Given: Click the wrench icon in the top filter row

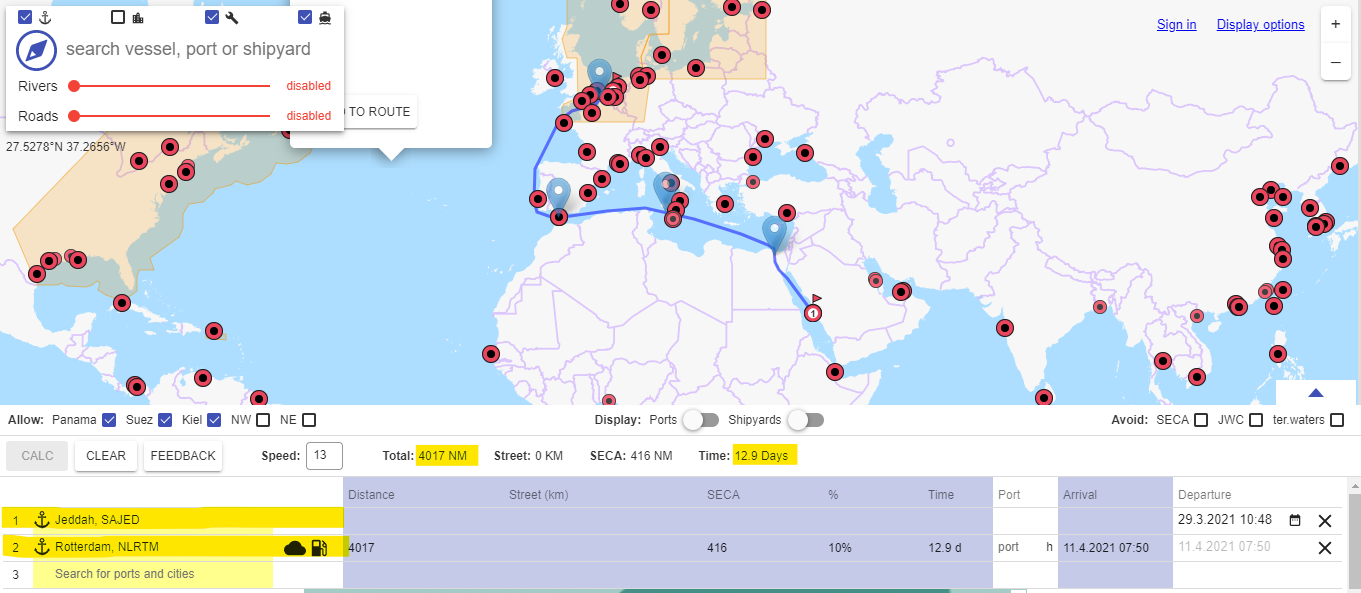Looking at the screenshot, I should 232,18.
